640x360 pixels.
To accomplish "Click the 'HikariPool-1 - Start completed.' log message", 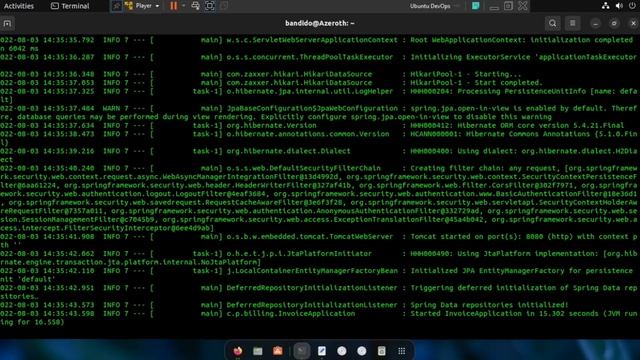I will click(476, 83).
